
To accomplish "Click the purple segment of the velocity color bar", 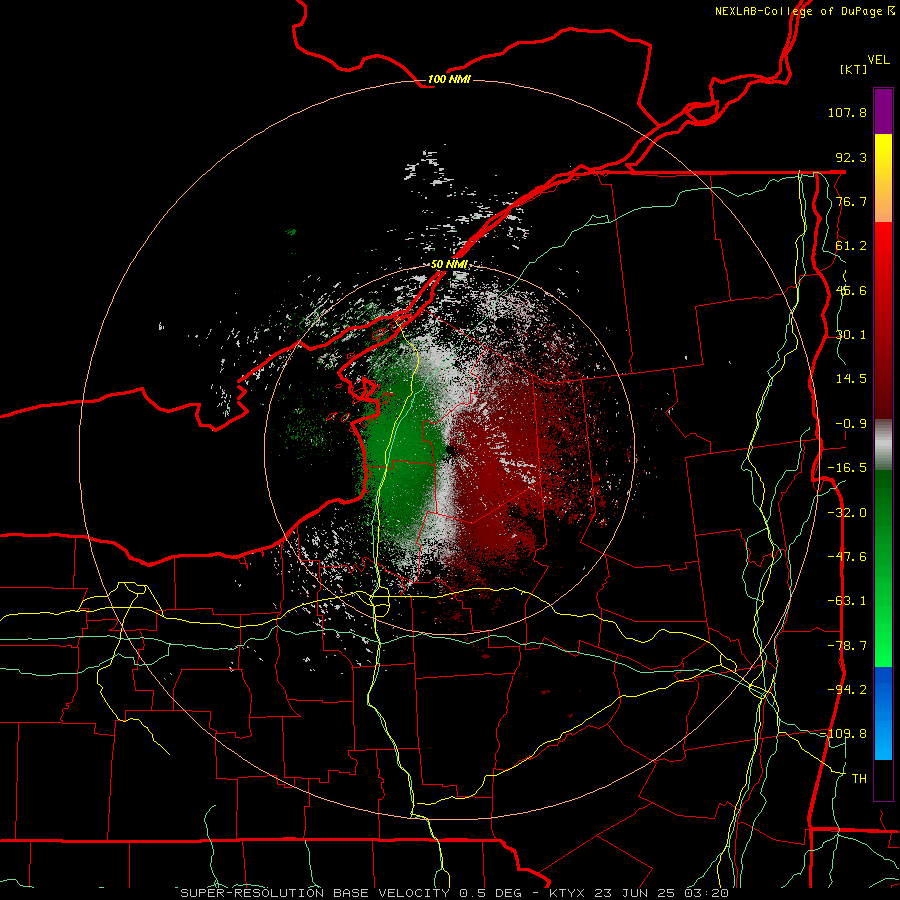I will [883, 111].
